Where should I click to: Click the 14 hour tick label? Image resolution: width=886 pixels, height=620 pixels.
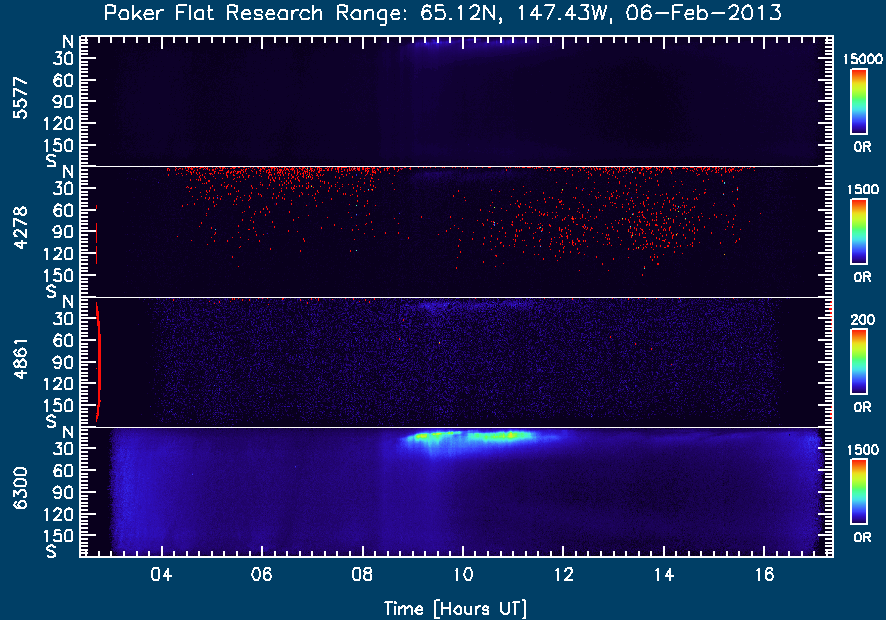[664, 575]
